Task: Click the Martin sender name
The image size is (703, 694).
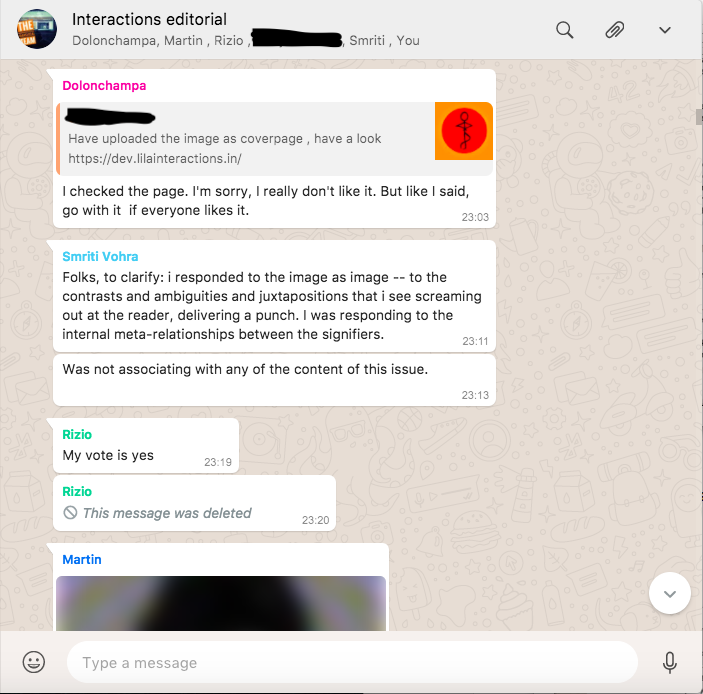Action: 82,560
